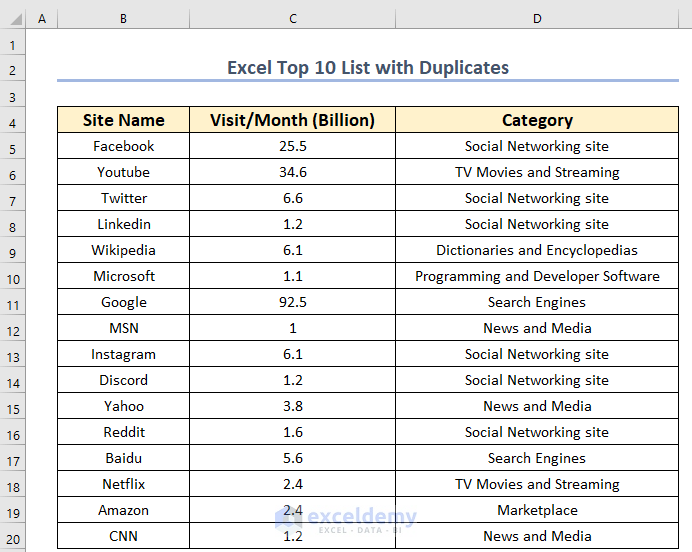Select 'Programming and Developer Software' cell
692x552 pixels.
(537, 276)
